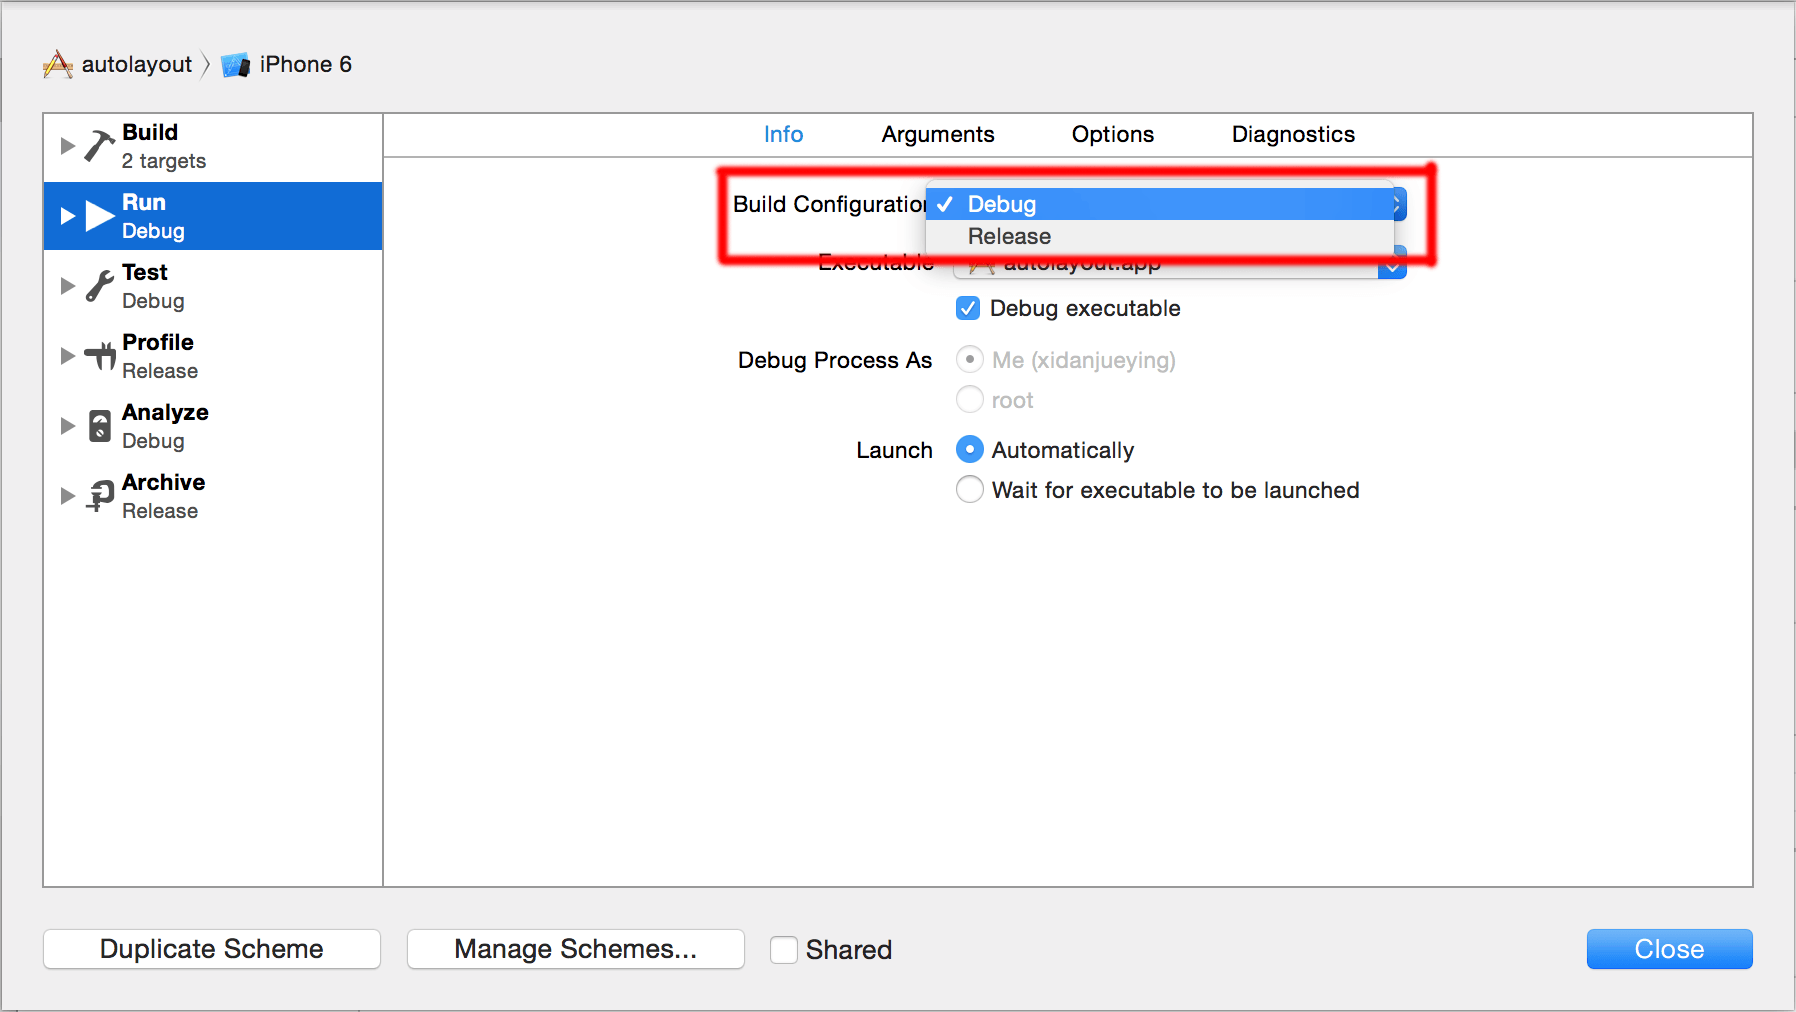
Task: Click the Duplicate Scheme button
Action: (x=212, y=949)
